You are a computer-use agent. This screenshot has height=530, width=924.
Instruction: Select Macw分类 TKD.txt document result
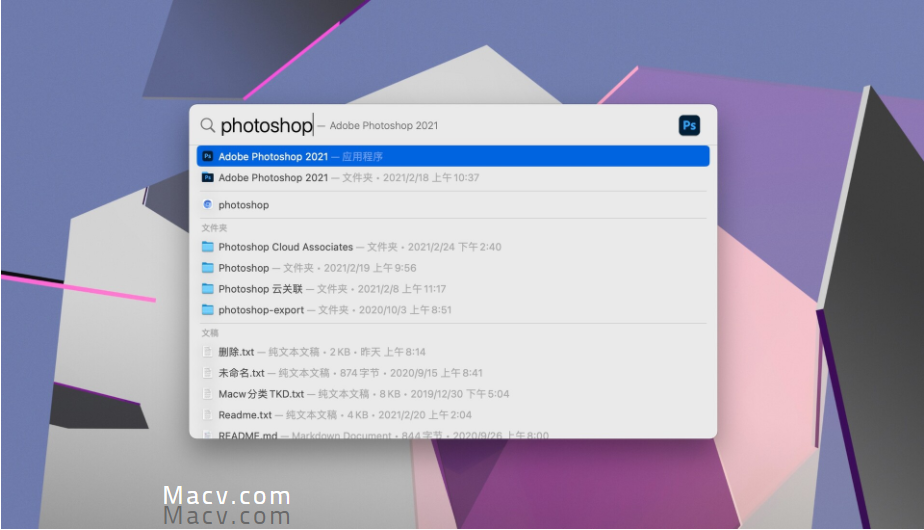pos(453,394)
